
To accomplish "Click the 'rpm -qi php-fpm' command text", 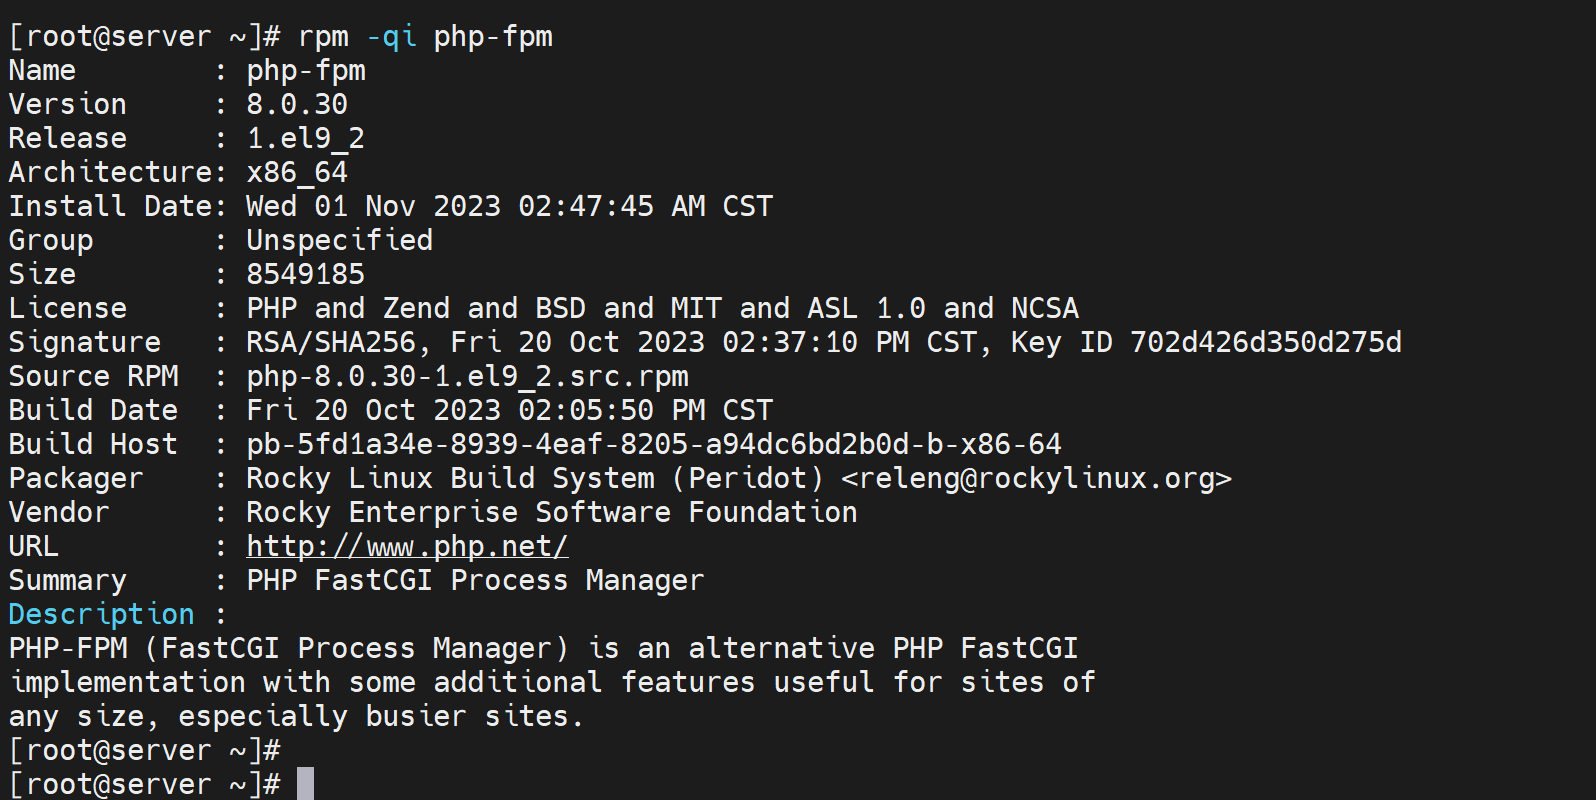I will [x=425, y=37].
